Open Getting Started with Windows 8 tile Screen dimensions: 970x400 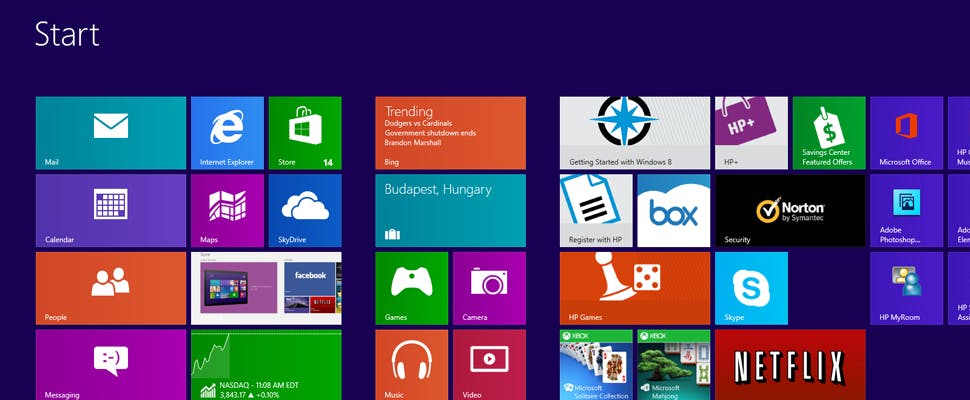click(x=635, y=133)
